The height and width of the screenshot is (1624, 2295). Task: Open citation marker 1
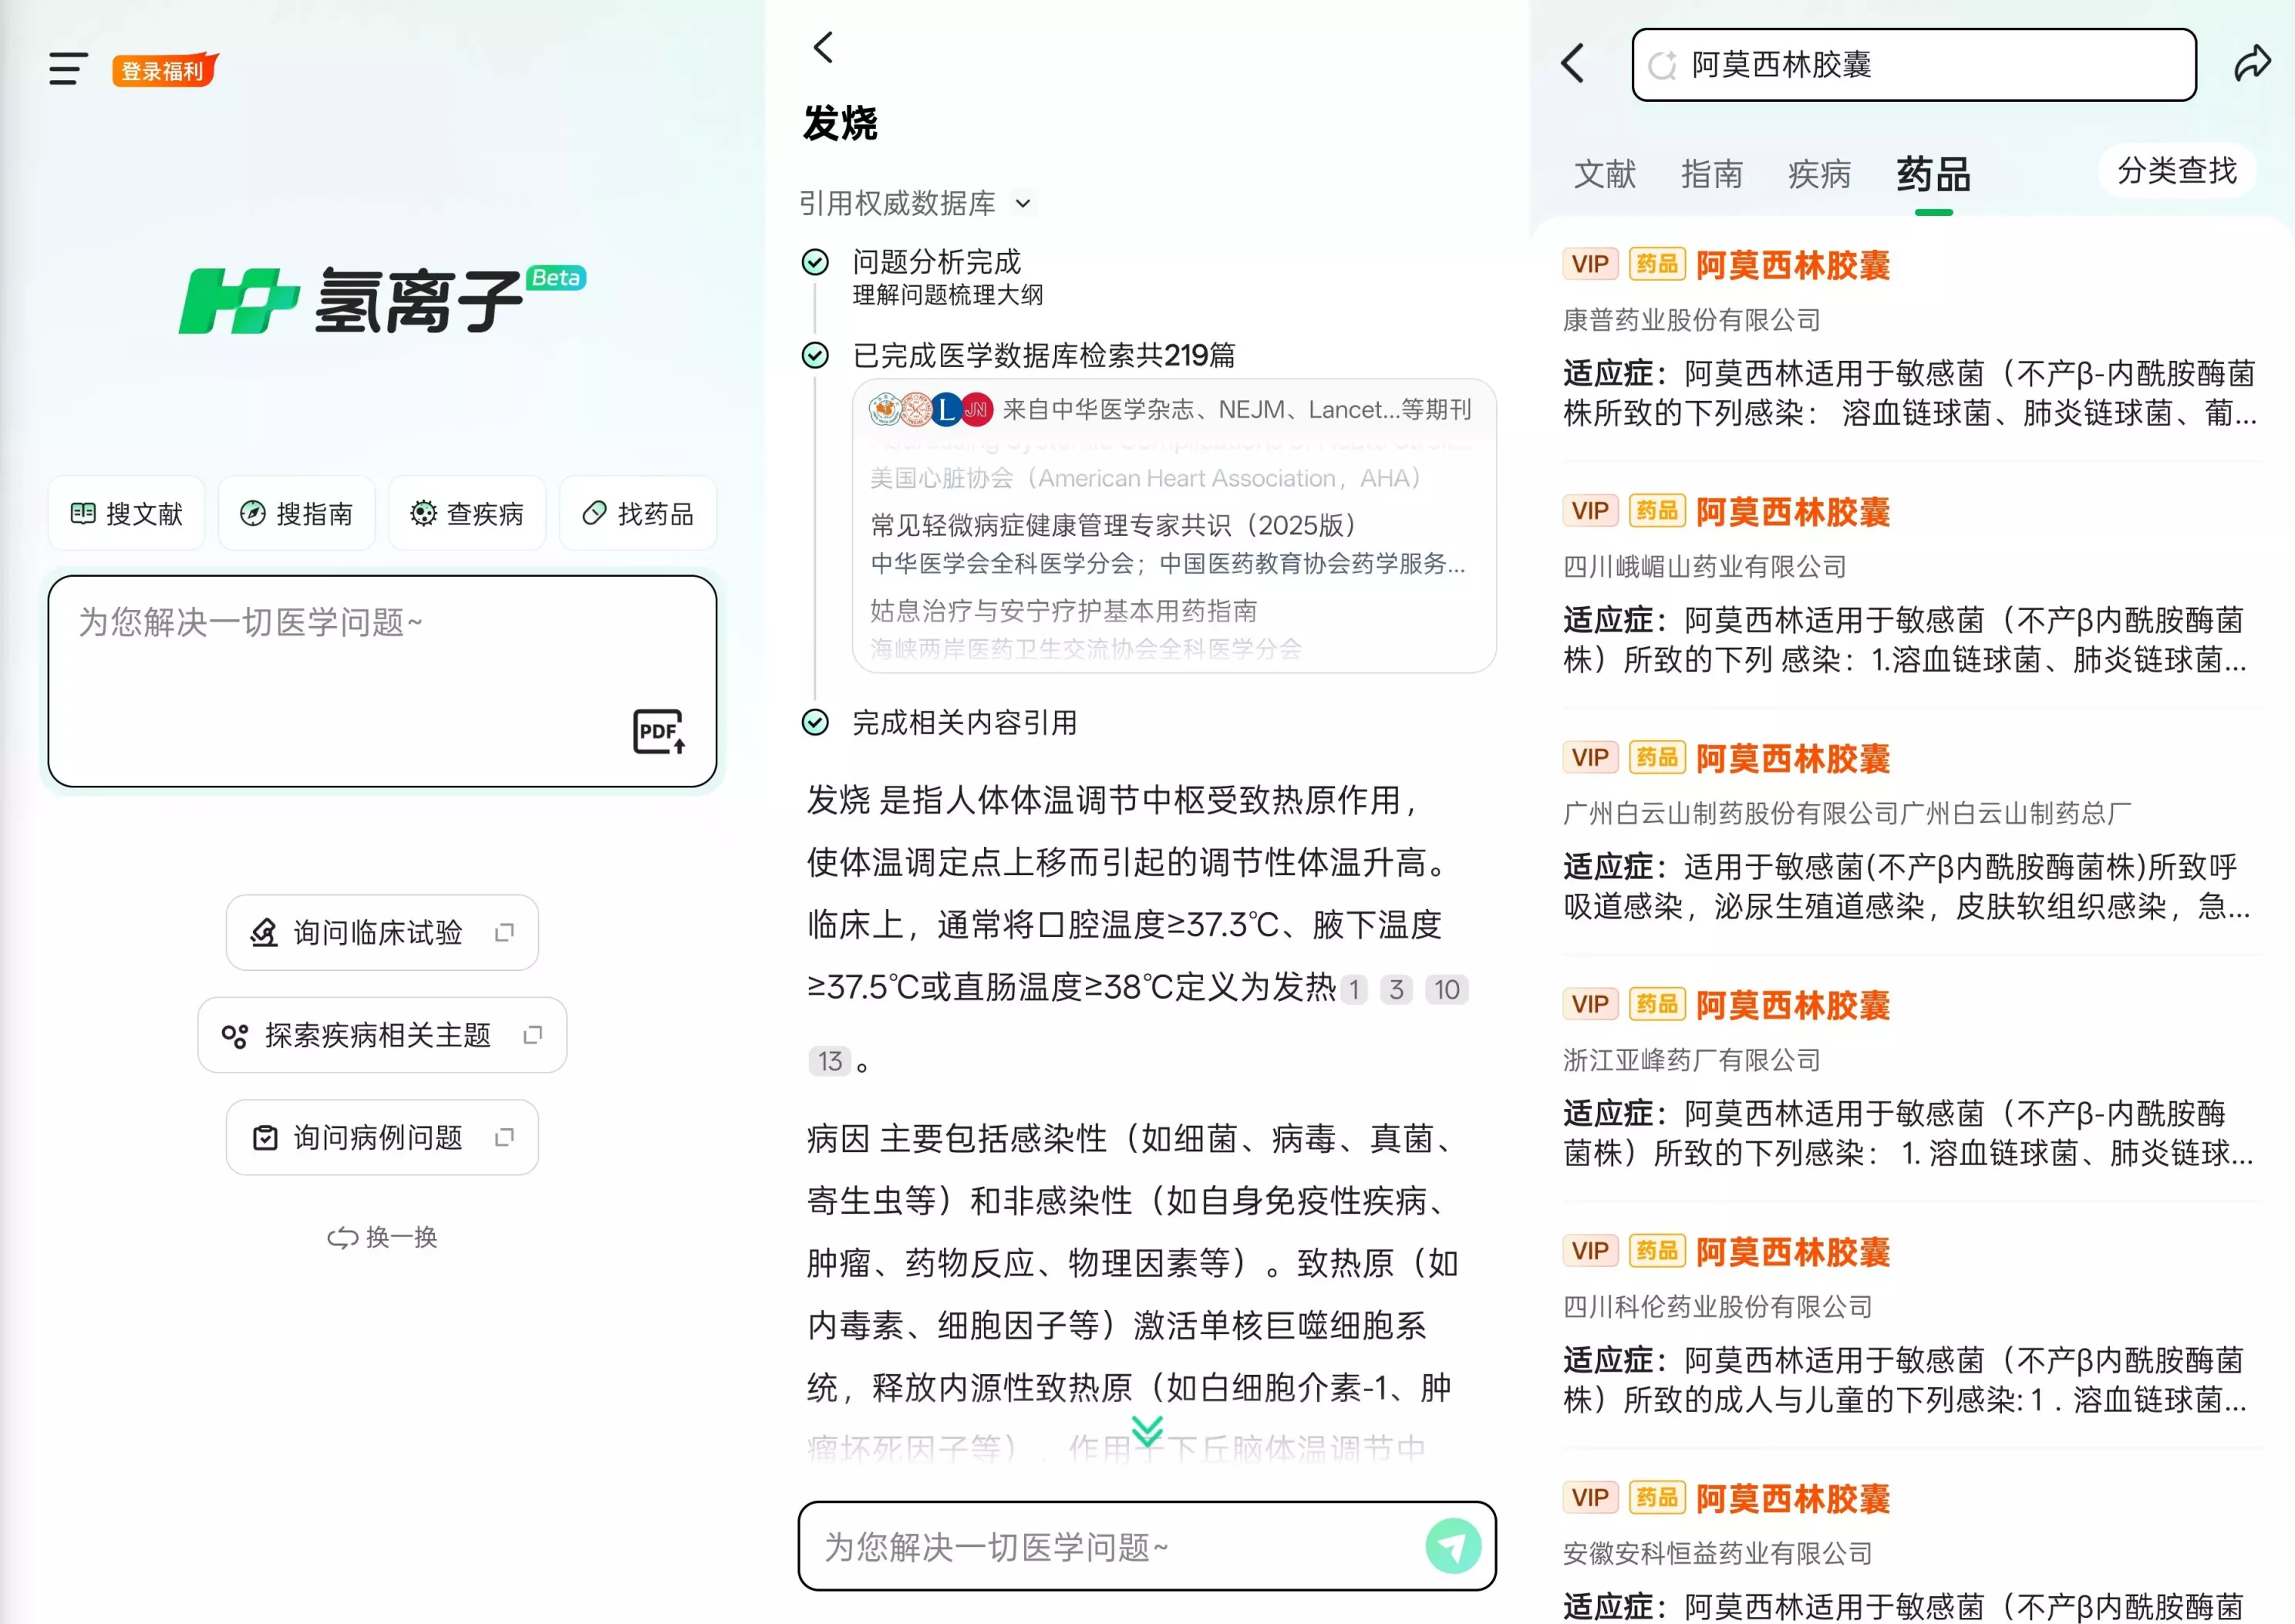coord(1354,989)
